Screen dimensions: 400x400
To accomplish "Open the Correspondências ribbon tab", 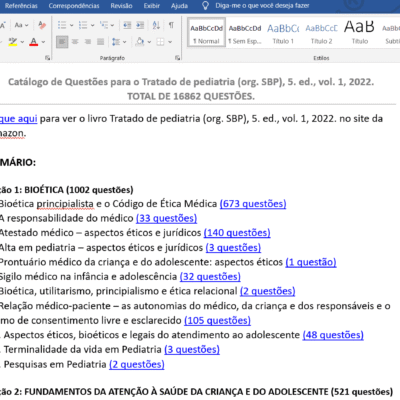I will pos(74,6).
